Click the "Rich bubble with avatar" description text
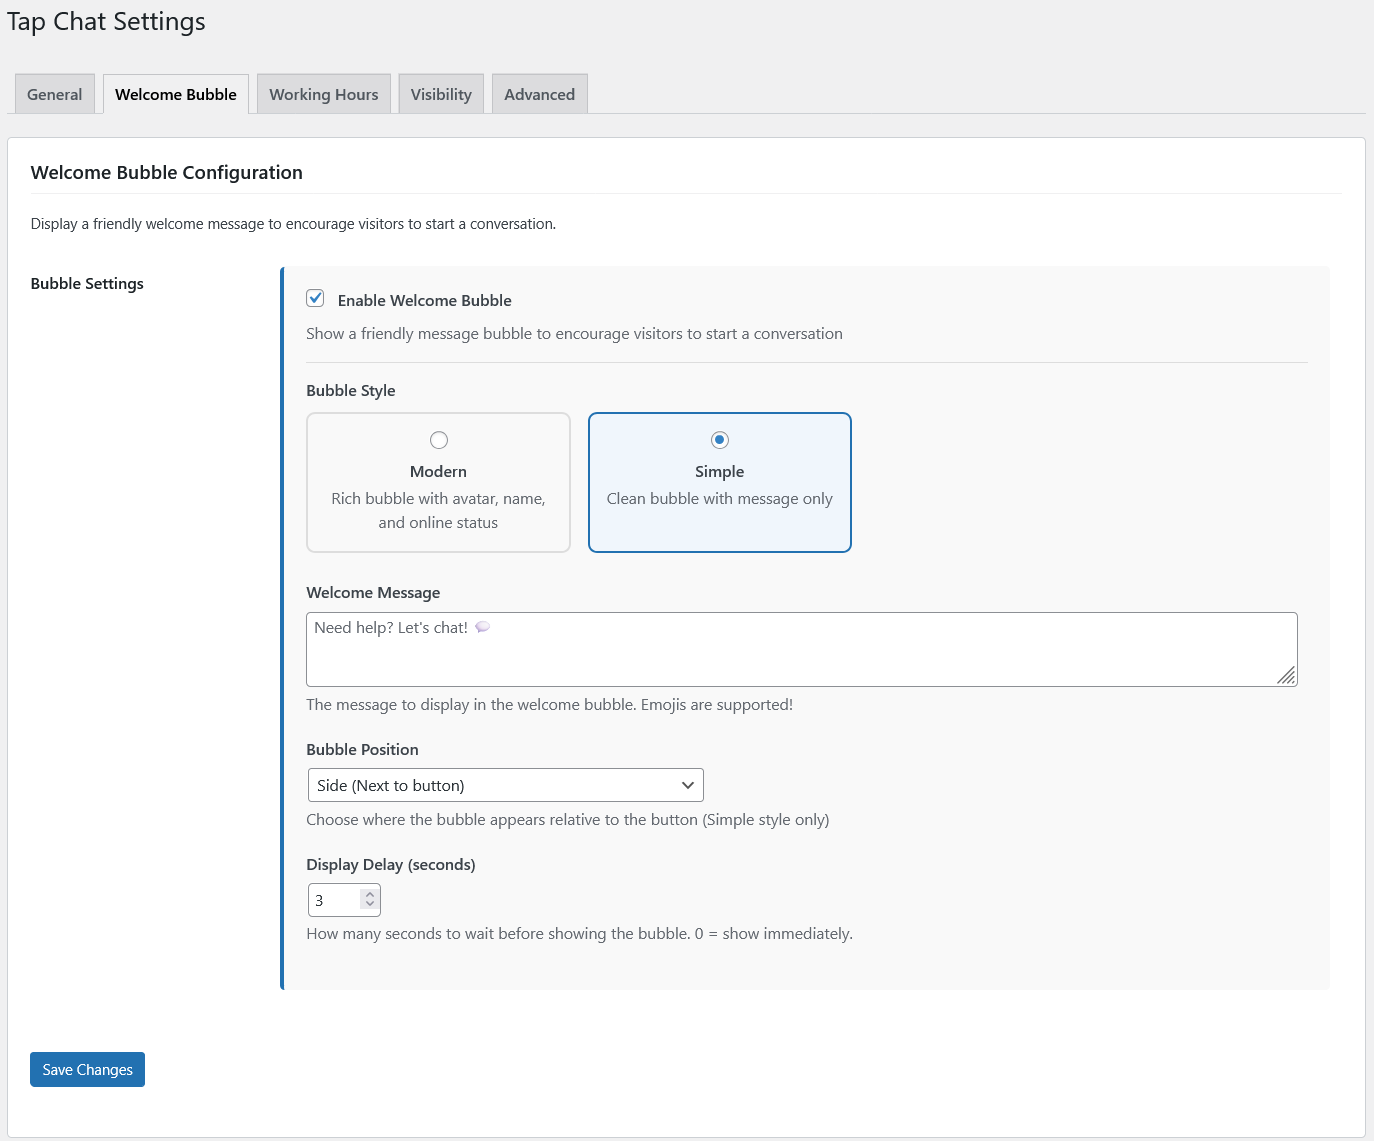The width and height of the screenshot is (1374, 1141). tap(438, 499)
